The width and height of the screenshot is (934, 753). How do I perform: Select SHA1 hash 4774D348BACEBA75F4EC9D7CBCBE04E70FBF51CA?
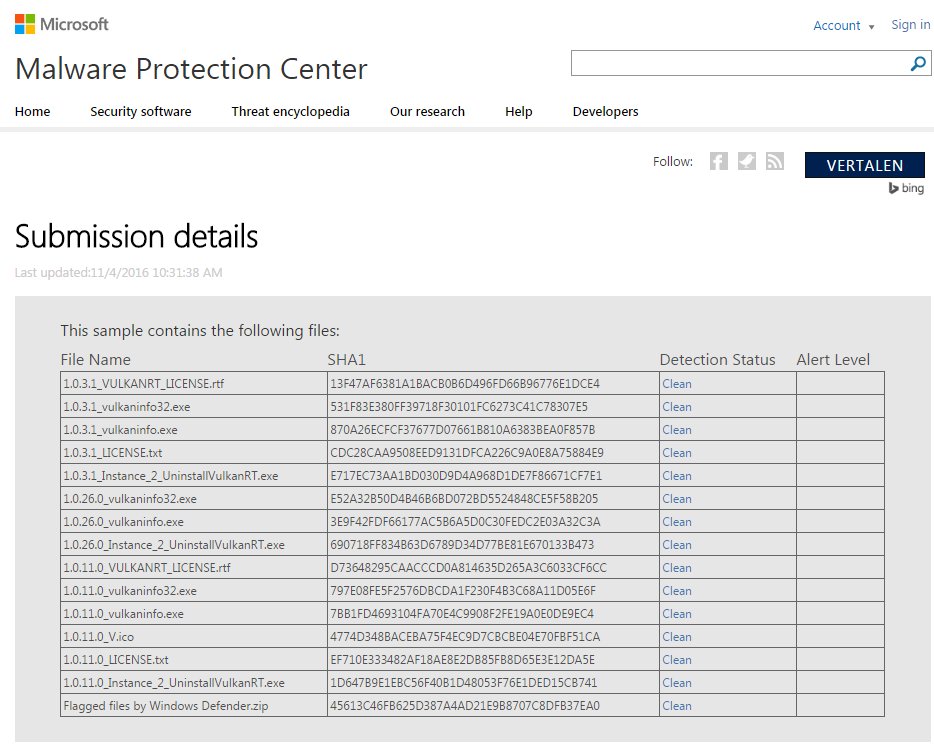[465, 637]
